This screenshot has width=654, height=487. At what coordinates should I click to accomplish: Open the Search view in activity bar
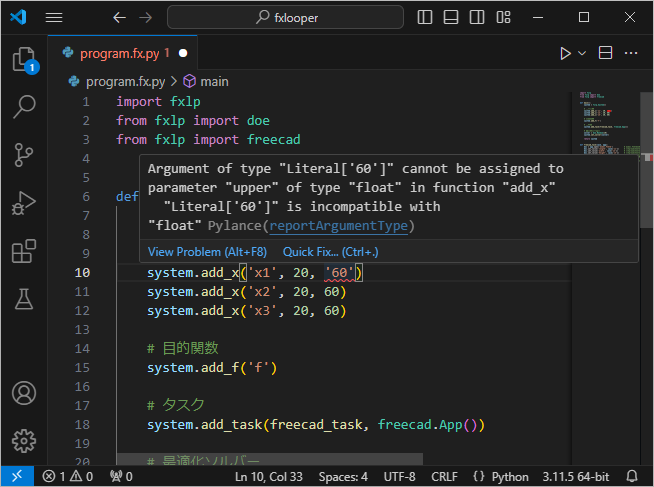24,107
